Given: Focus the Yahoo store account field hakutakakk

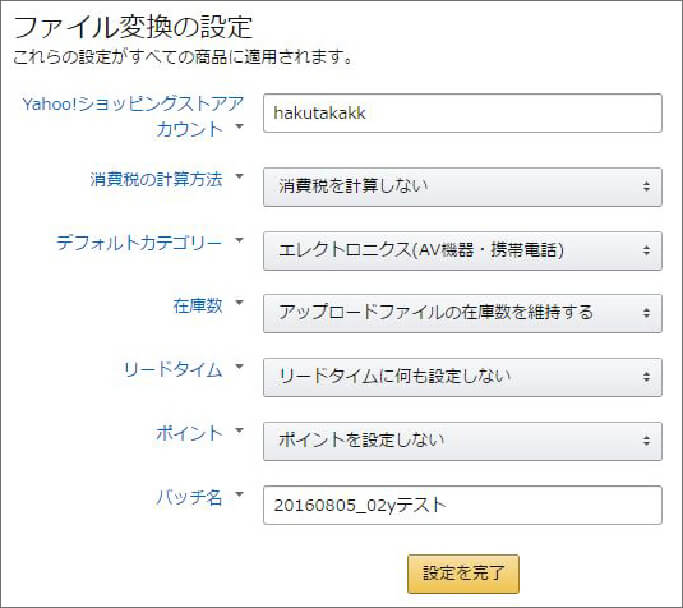Looking at the screenshot, I should [x=462, y=113].
